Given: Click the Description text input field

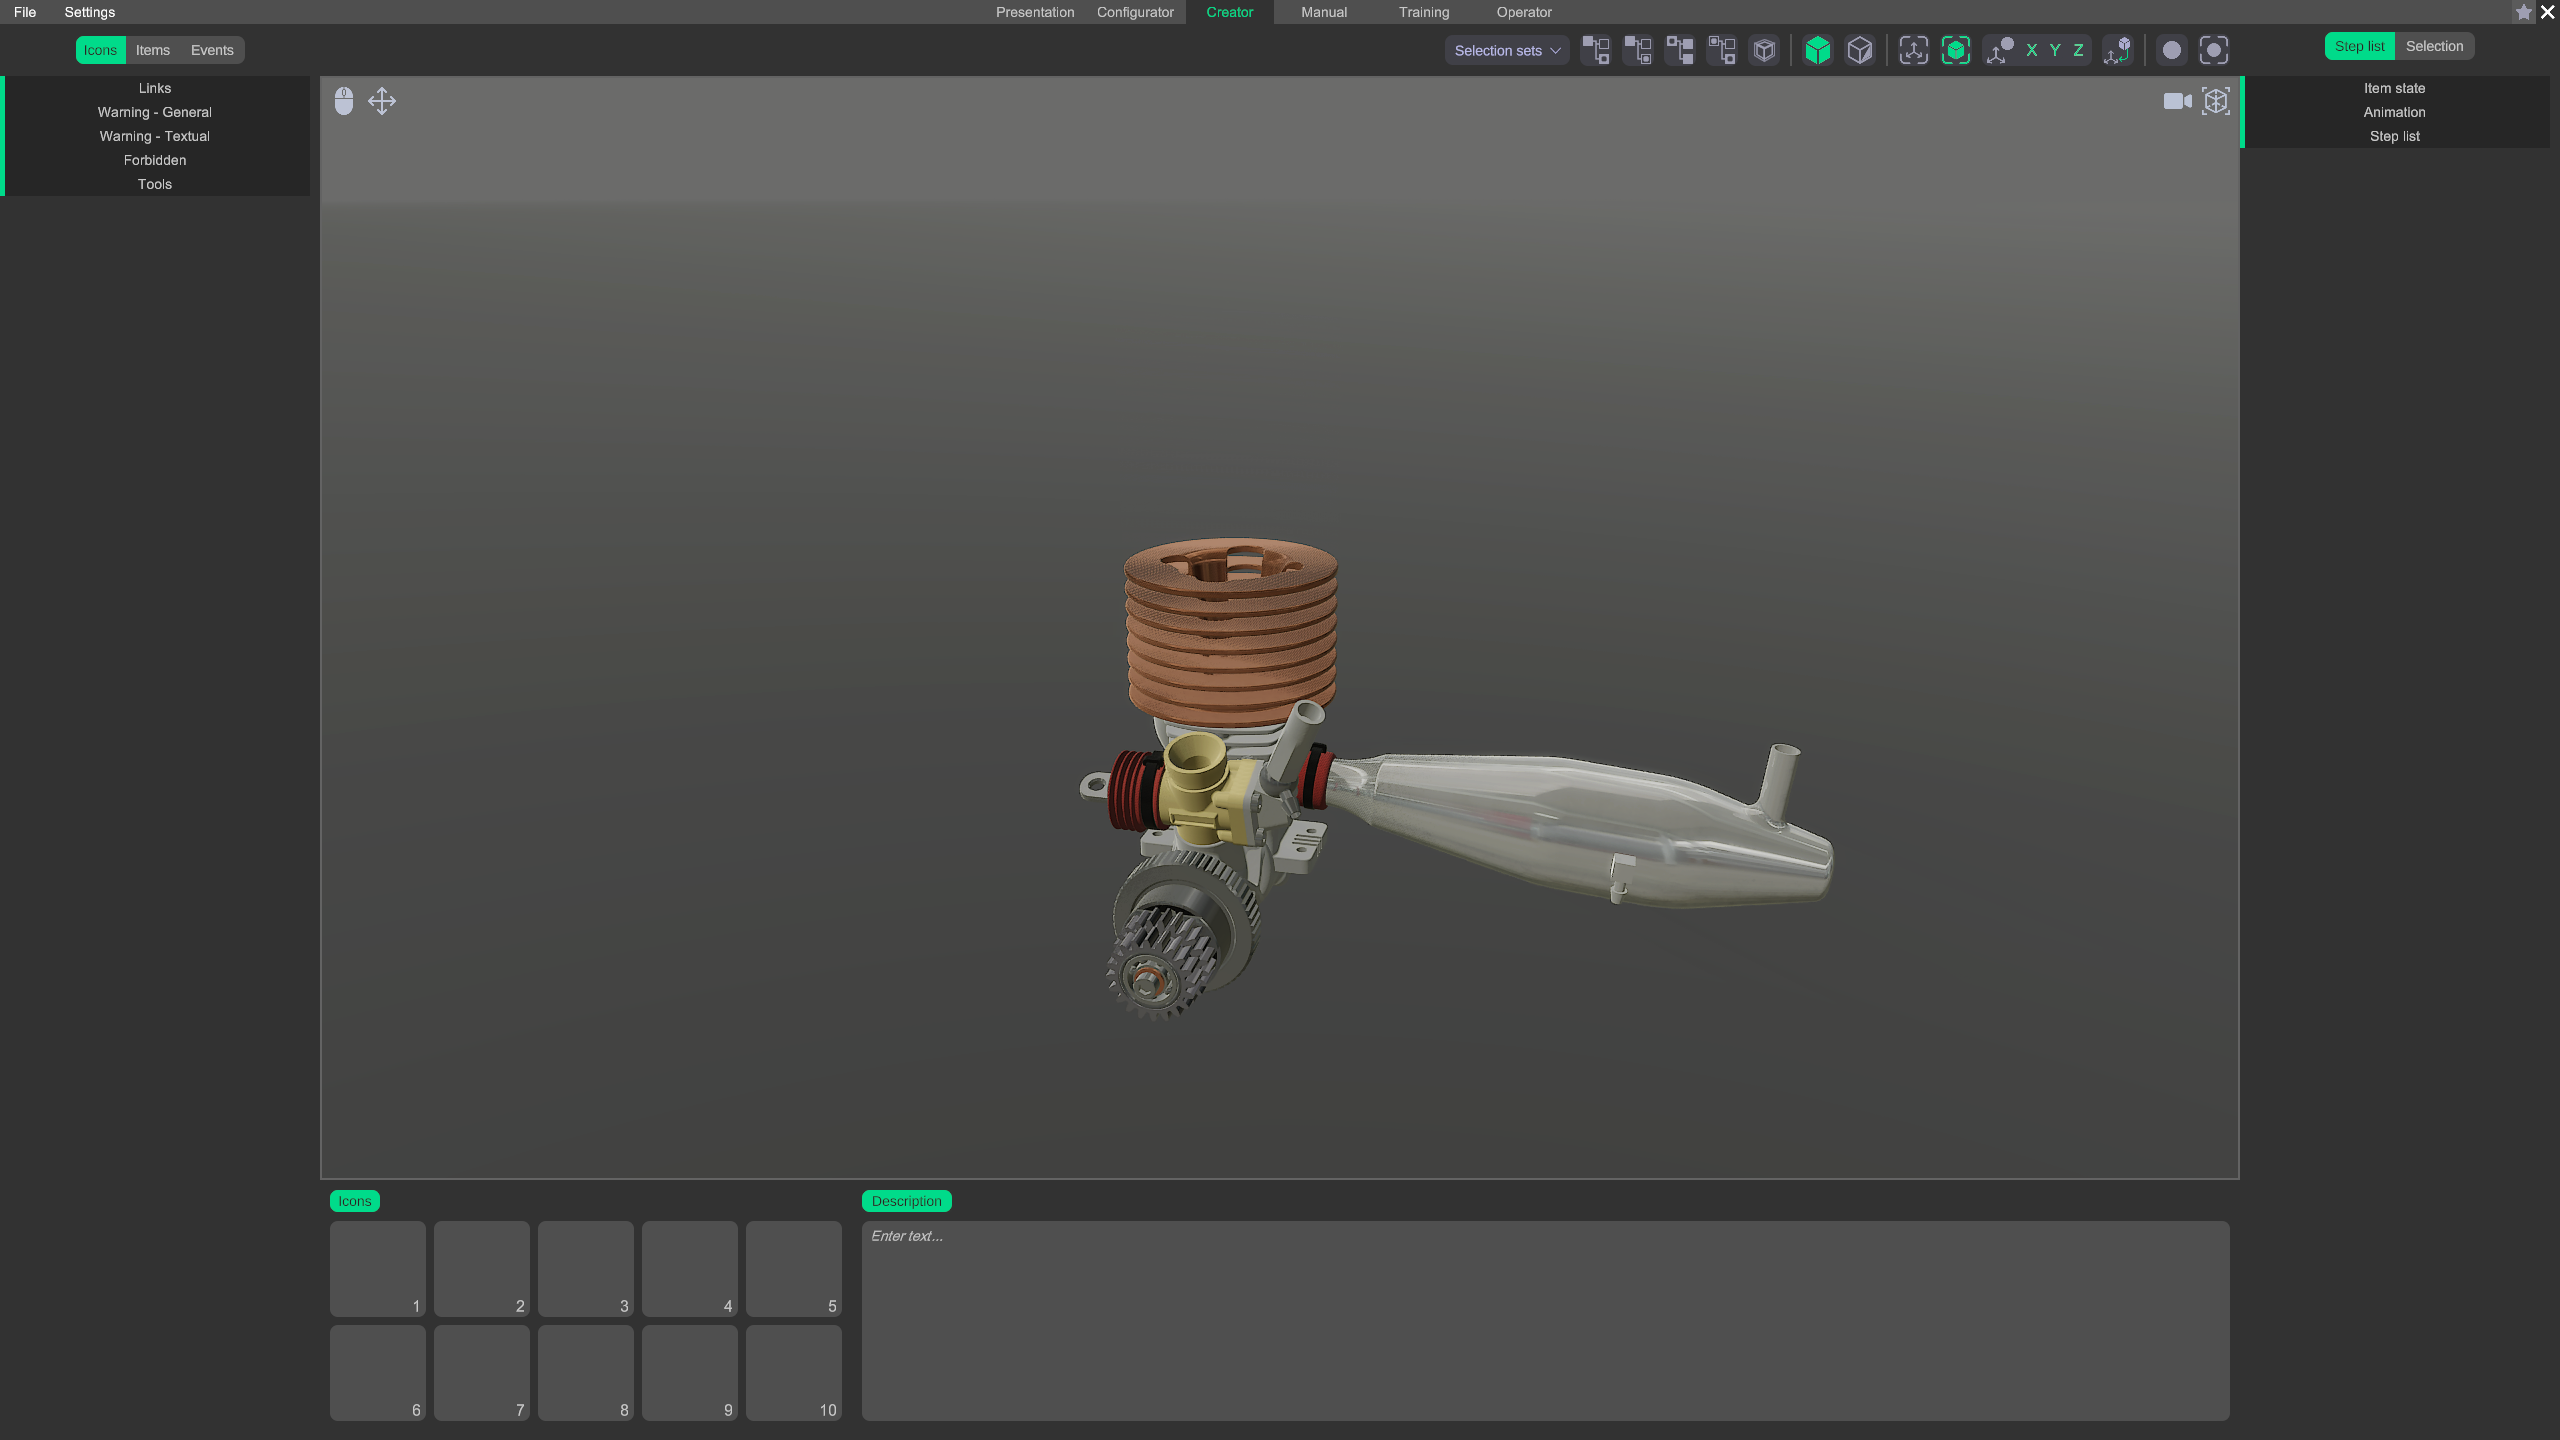Looking at the screenshot, I should [1545, 1320].
